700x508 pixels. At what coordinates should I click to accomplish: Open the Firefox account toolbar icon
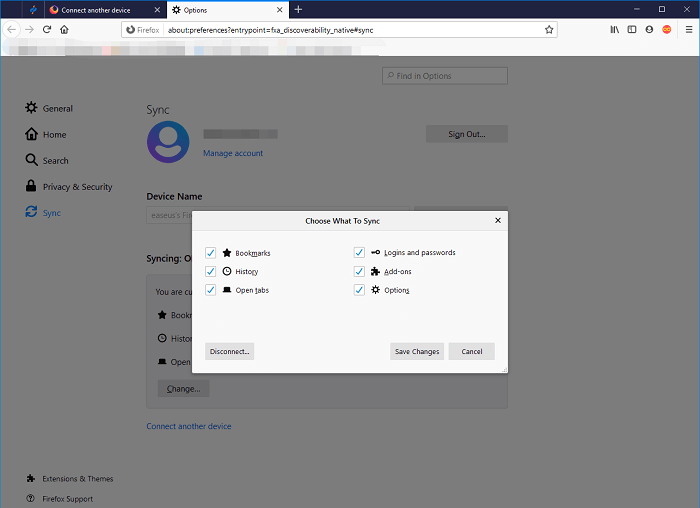(649, 30)
